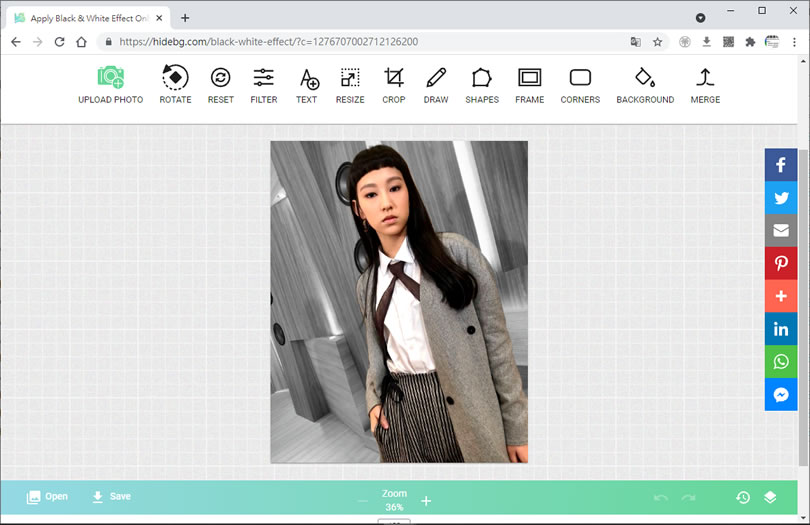This screenshot has height=525, width=810.
Task: Open the Filter tool
Action: 263,85
